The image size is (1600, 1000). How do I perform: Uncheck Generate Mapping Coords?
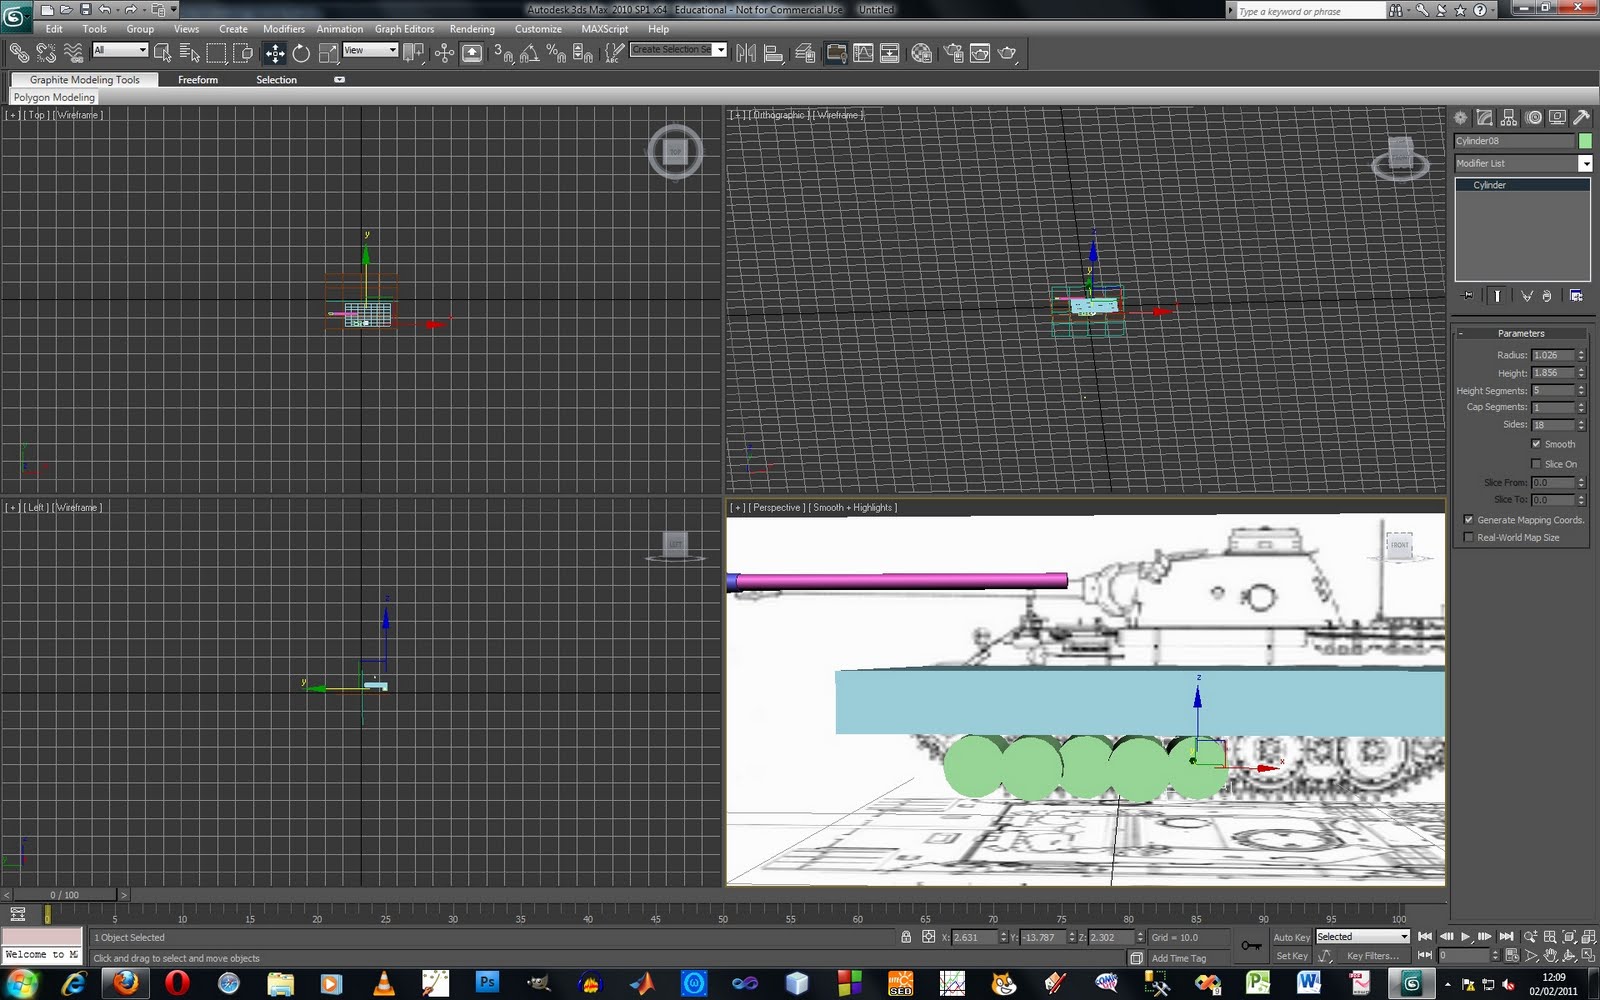[x=1469, y=519]
